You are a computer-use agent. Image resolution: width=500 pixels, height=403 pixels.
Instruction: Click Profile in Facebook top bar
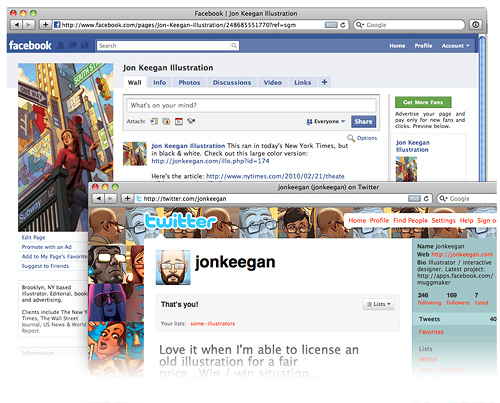423,46
